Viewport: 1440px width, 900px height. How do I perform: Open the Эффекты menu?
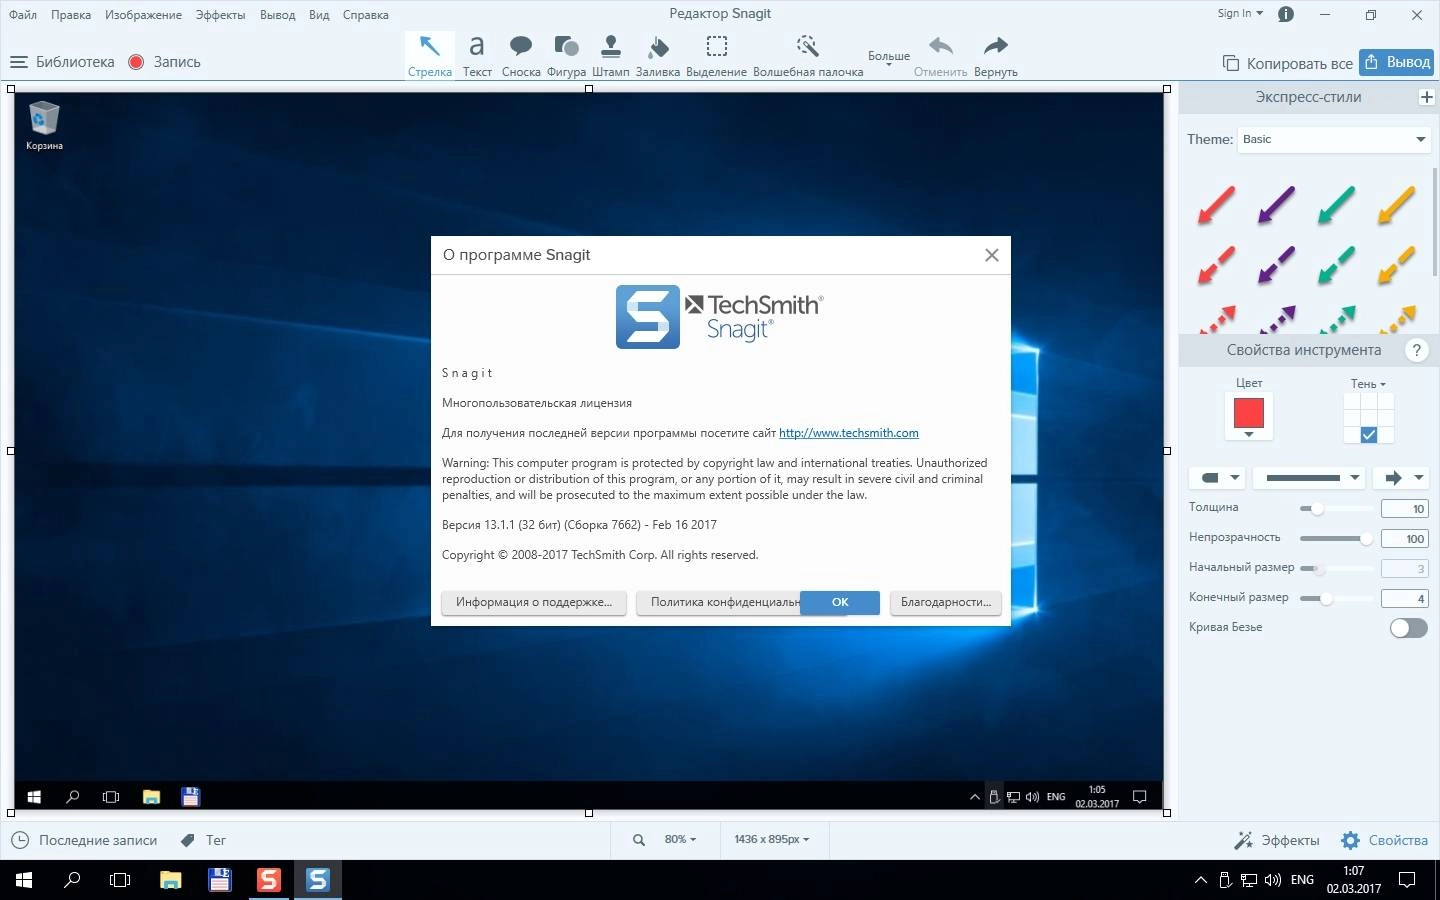point(220,15)
